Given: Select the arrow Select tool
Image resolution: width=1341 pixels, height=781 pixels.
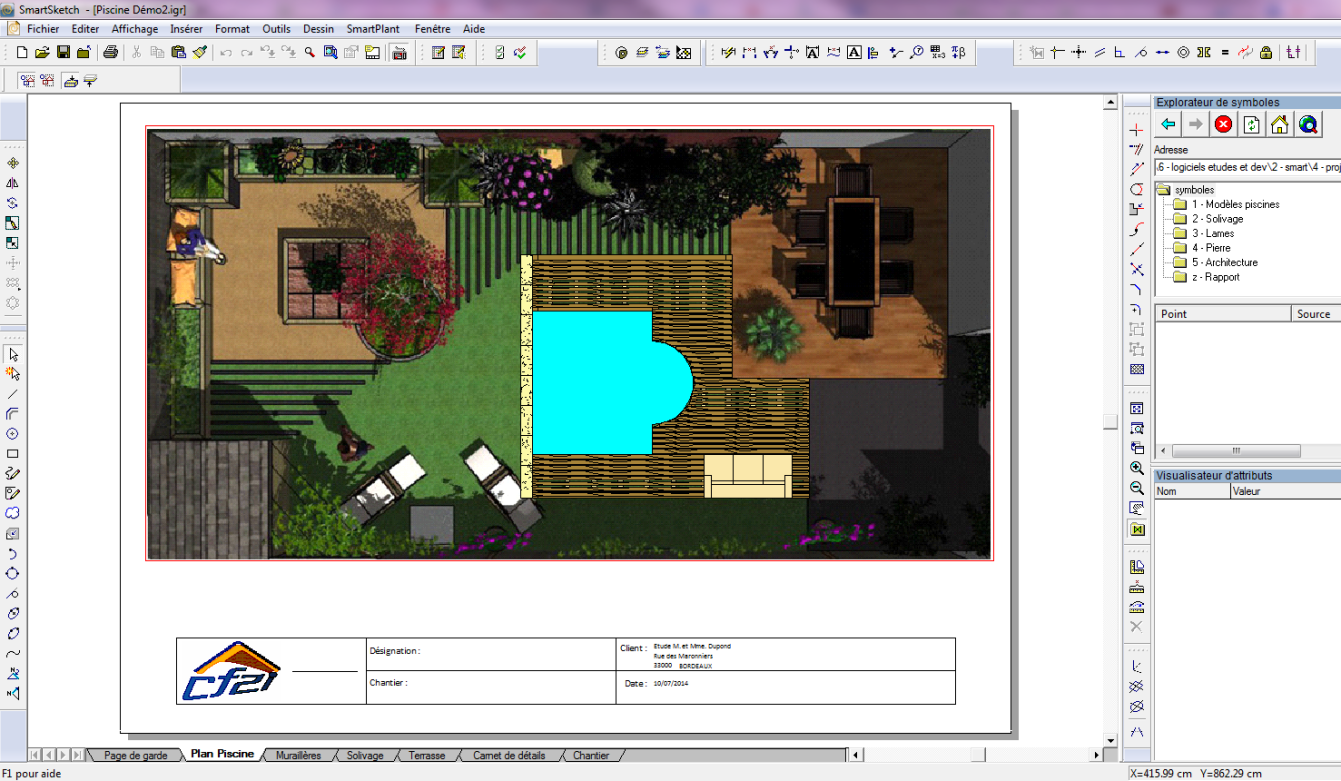Looking at the screenshot, I should [13, 354].
